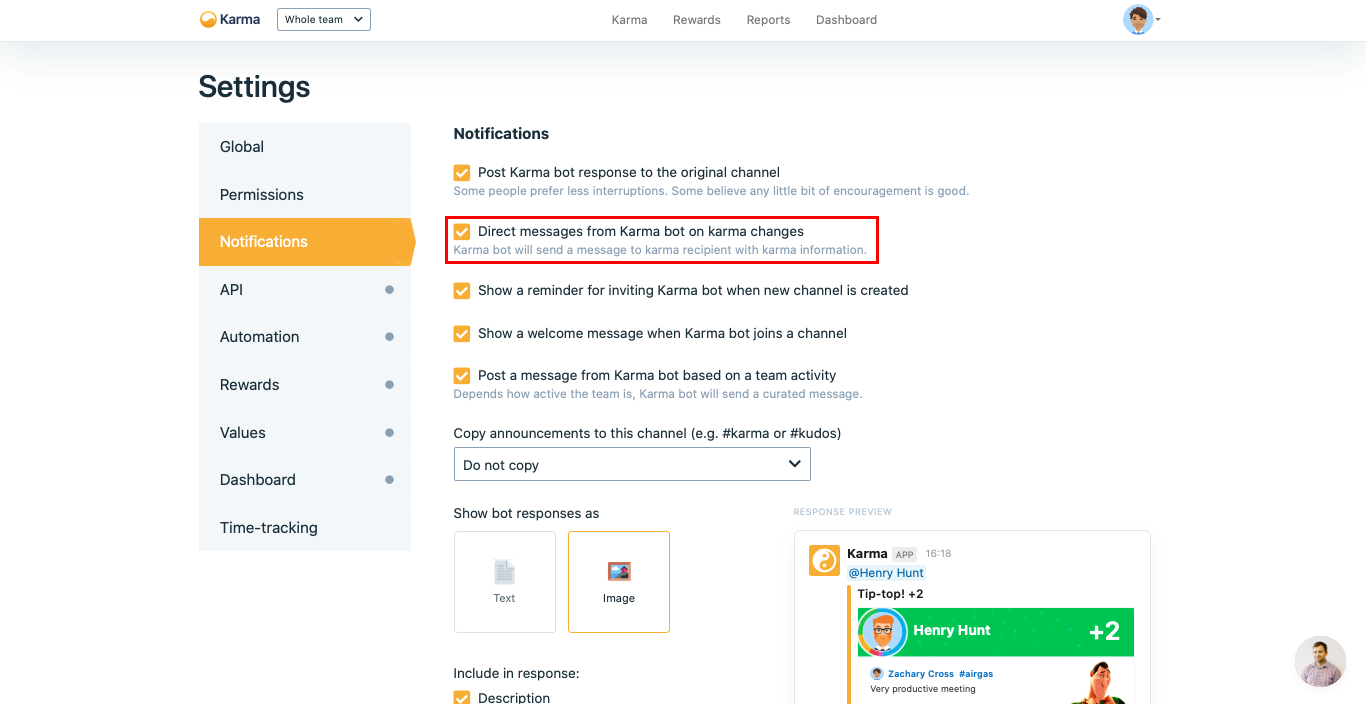Viewport: 1366px width, 704px height.
Task: Open the Rewards settings section in the sidebar
Action: point(305,385)
